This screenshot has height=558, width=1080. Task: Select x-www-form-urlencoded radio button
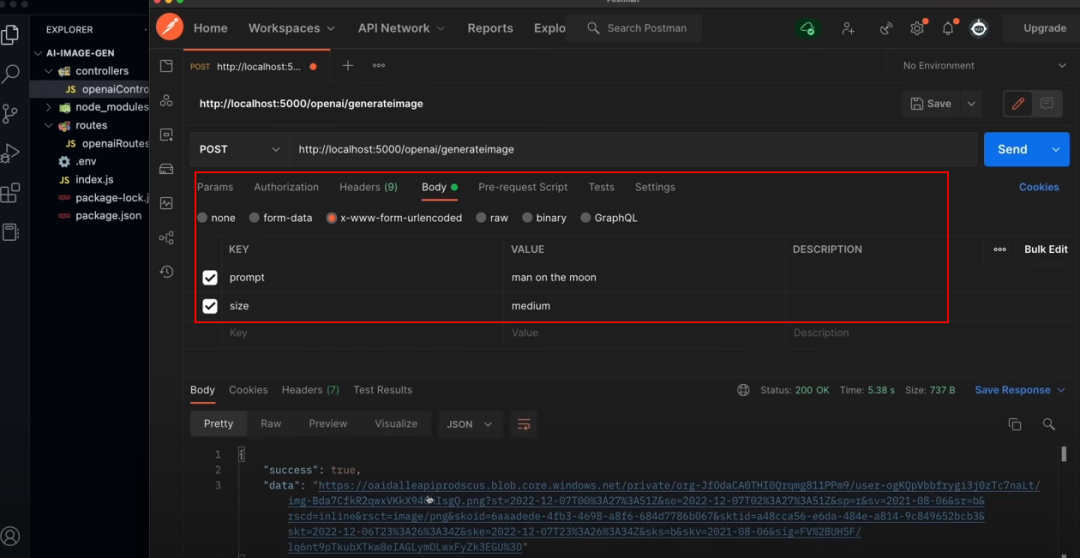click(x=332, y=218)
